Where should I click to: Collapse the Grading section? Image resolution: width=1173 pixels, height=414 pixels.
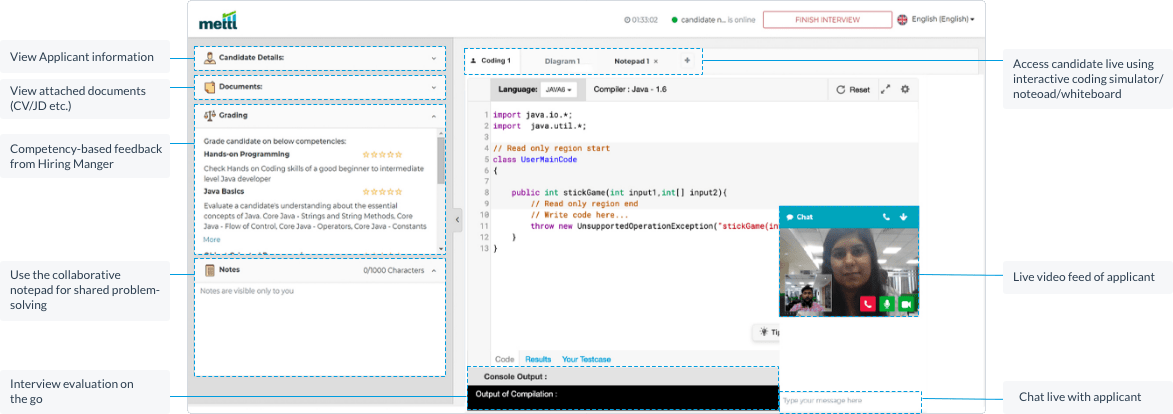tap(433, 117)
